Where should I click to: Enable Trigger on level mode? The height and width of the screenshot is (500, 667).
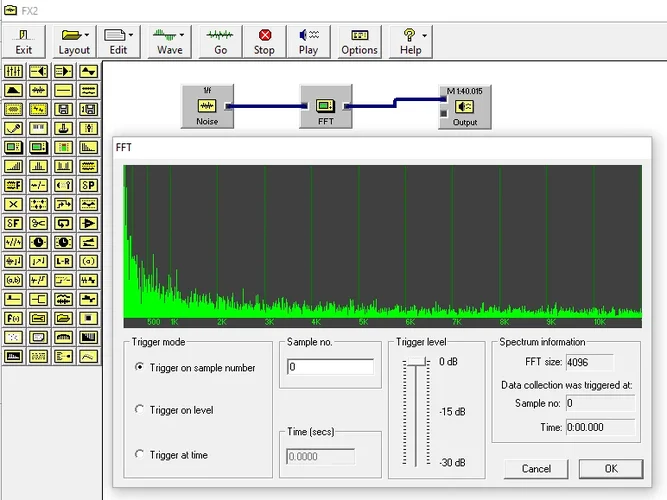point(139,410)
